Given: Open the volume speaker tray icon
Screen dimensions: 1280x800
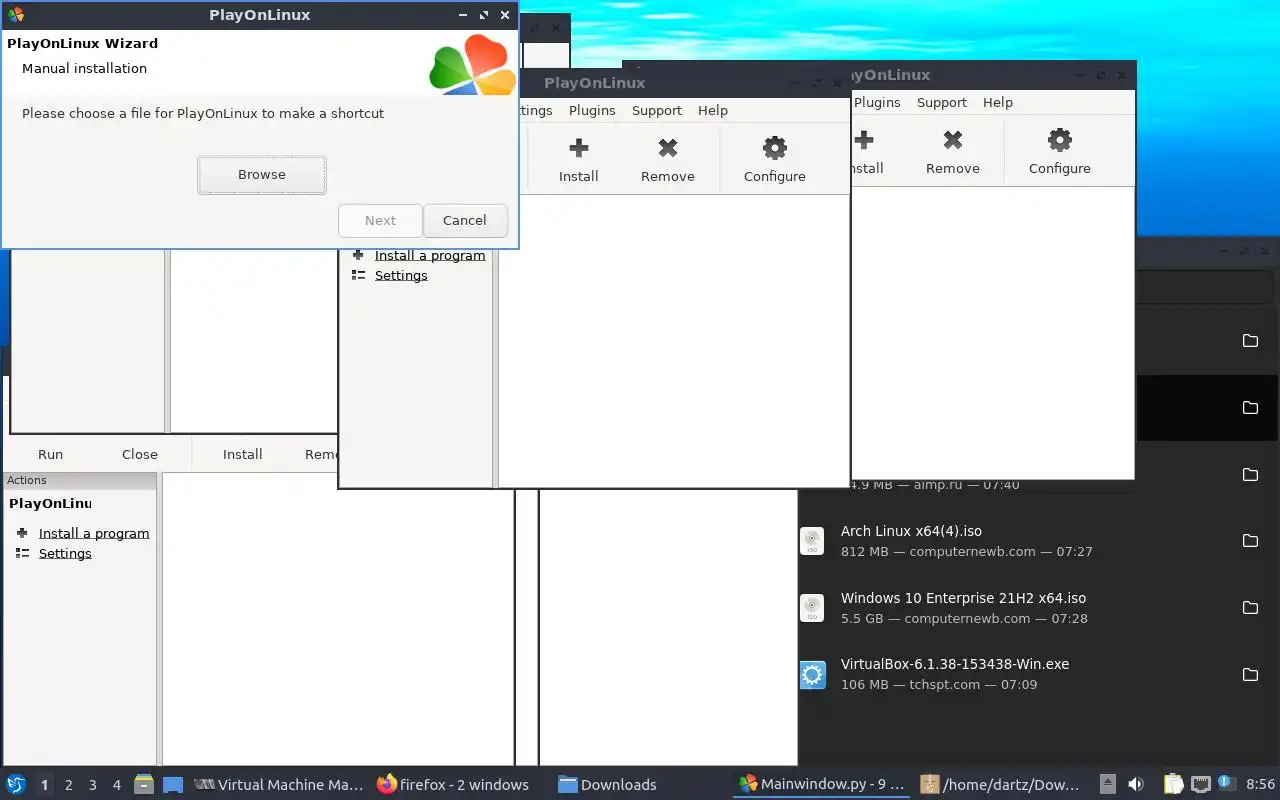Looking at the screenshot, I should [x=1136, y=785].
